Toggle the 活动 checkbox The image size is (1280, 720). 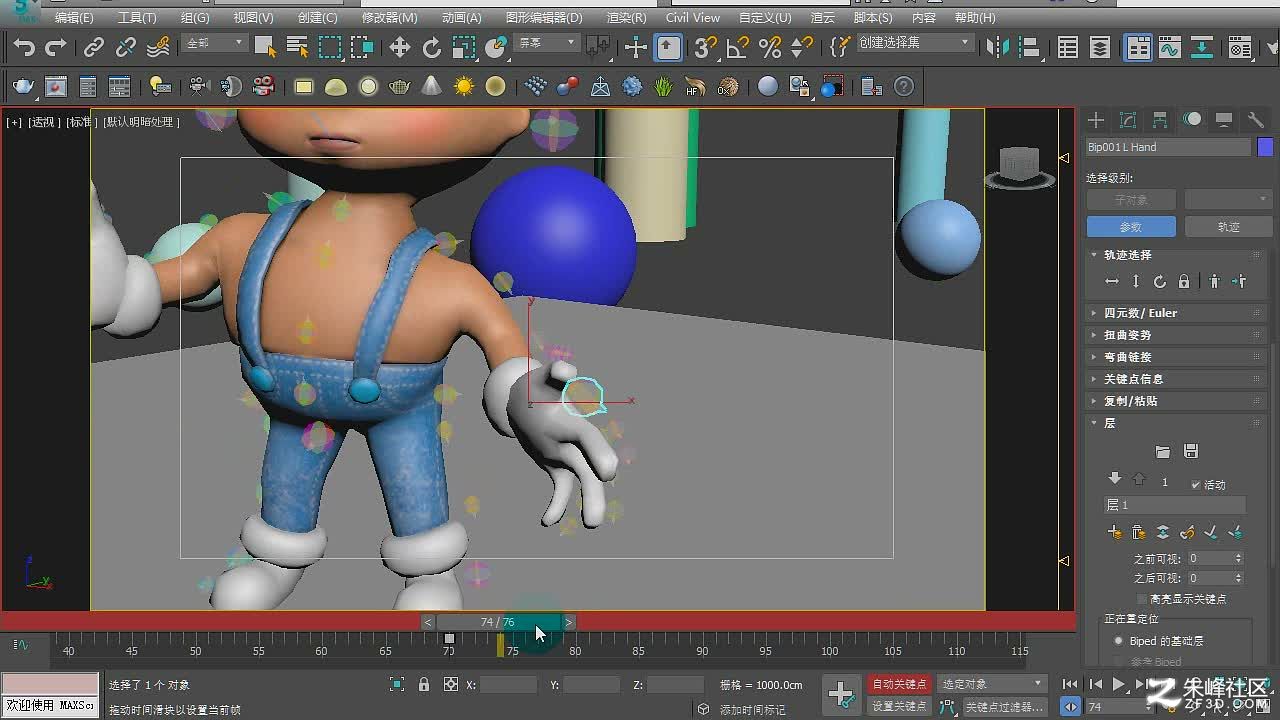point(1196,485)
